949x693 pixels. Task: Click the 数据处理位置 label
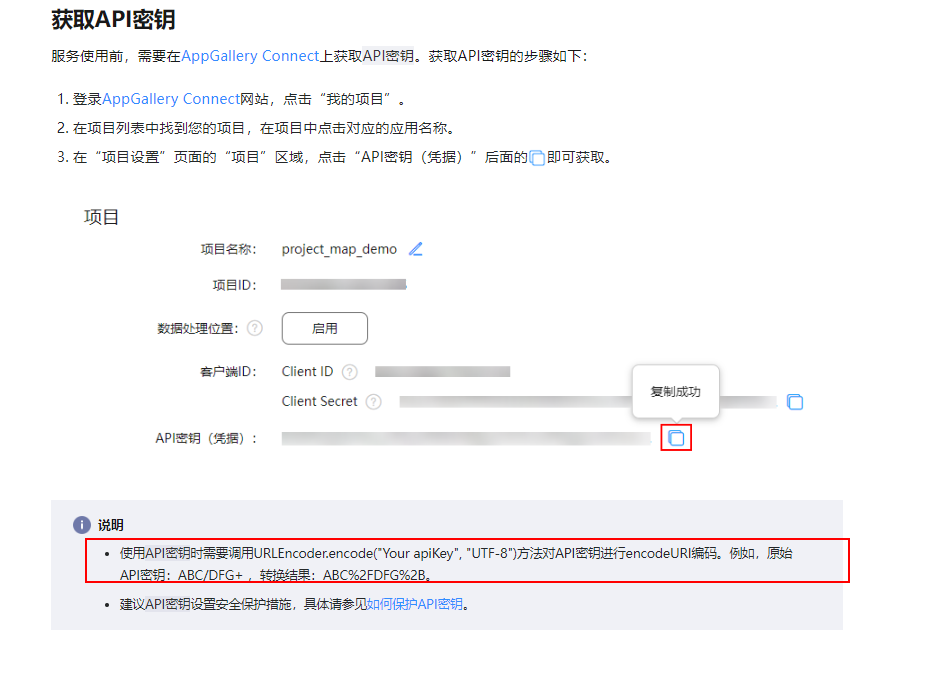198,328
